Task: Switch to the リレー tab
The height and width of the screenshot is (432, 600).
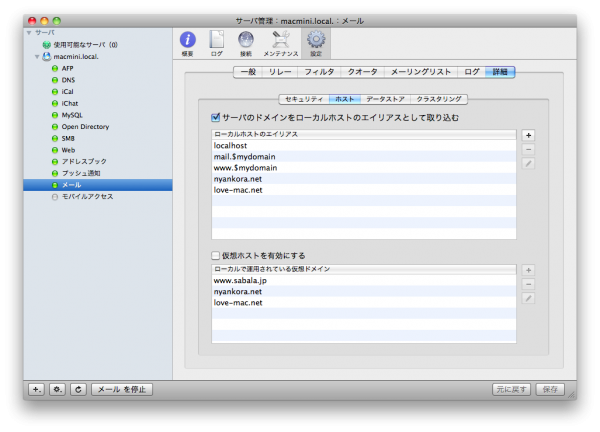Action: [x=280, y=72]
